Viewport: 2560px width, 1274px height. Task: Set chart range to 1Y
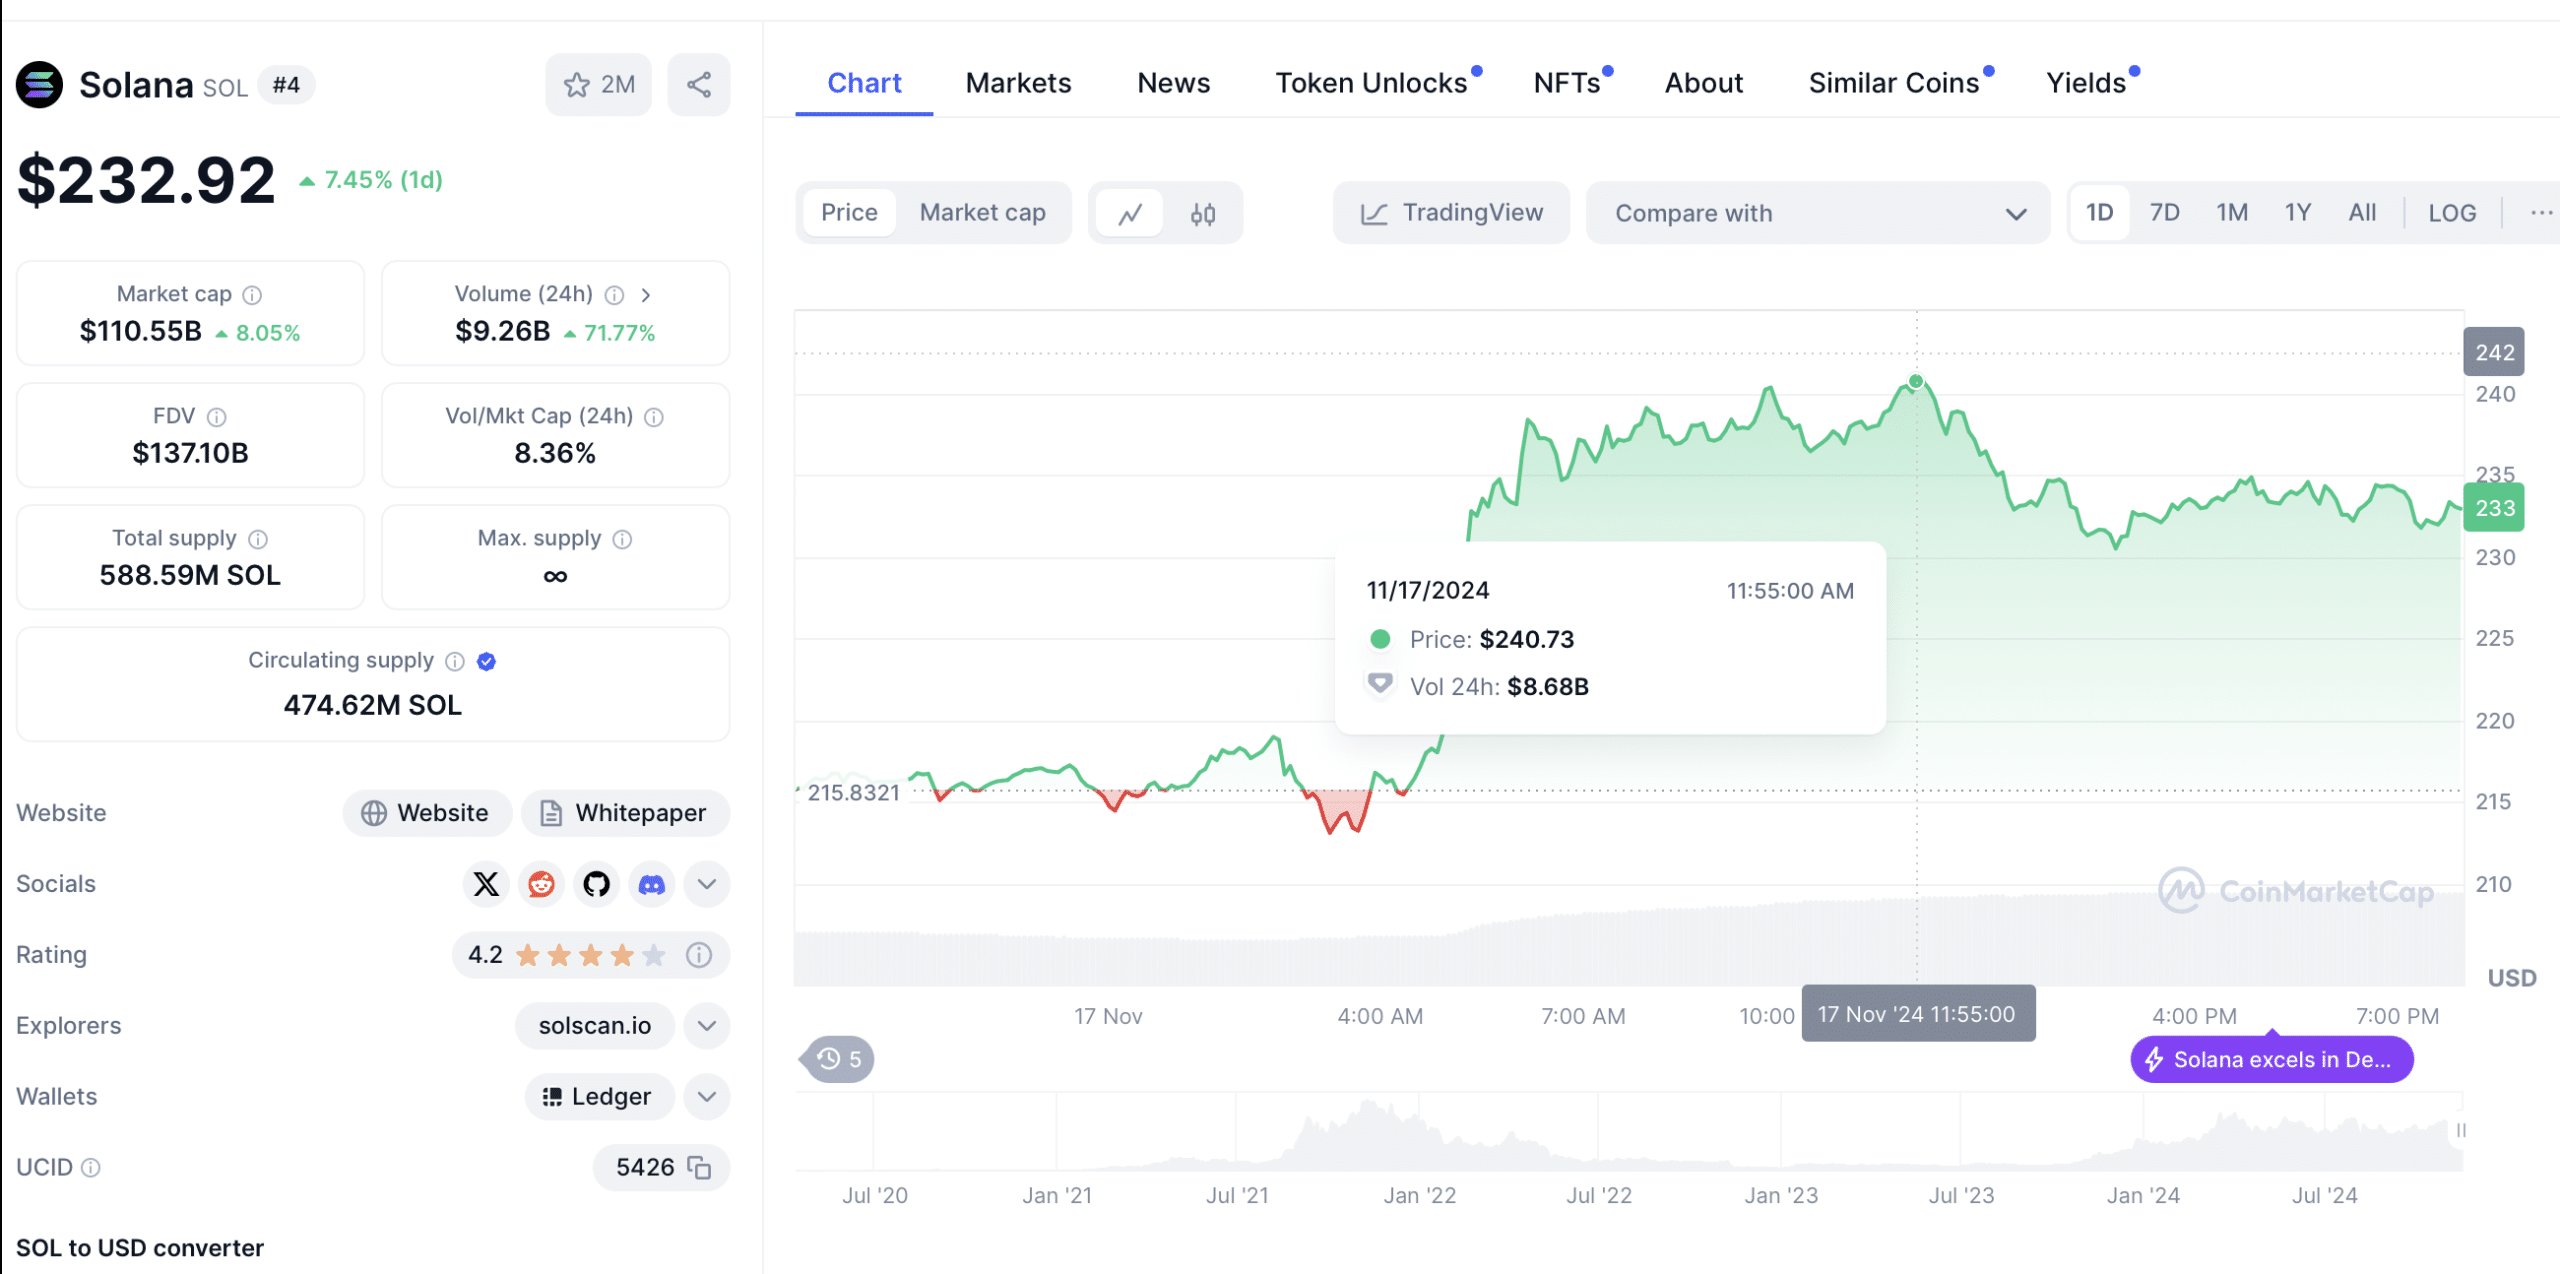coord(2297,213)
